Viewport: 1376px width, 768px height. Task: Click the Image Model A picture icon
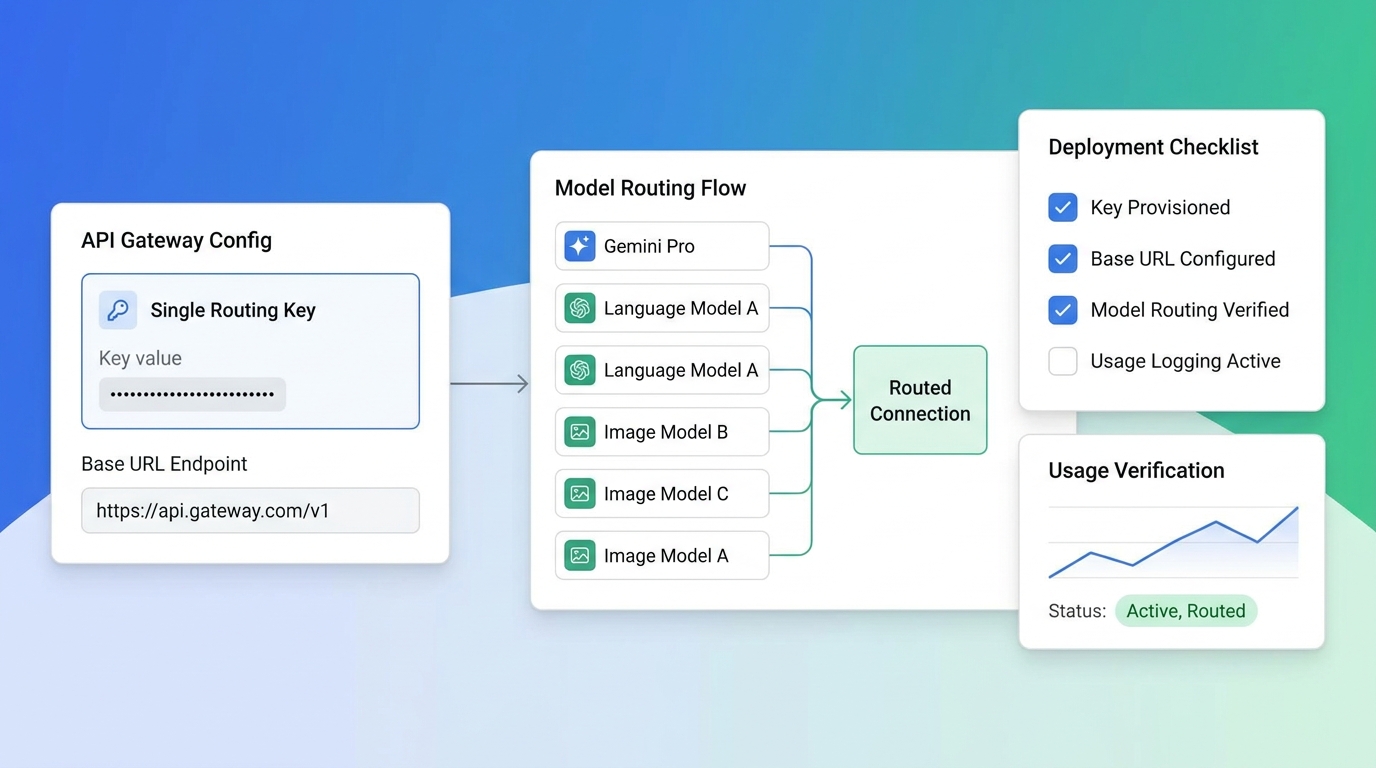tap(579, 556)
